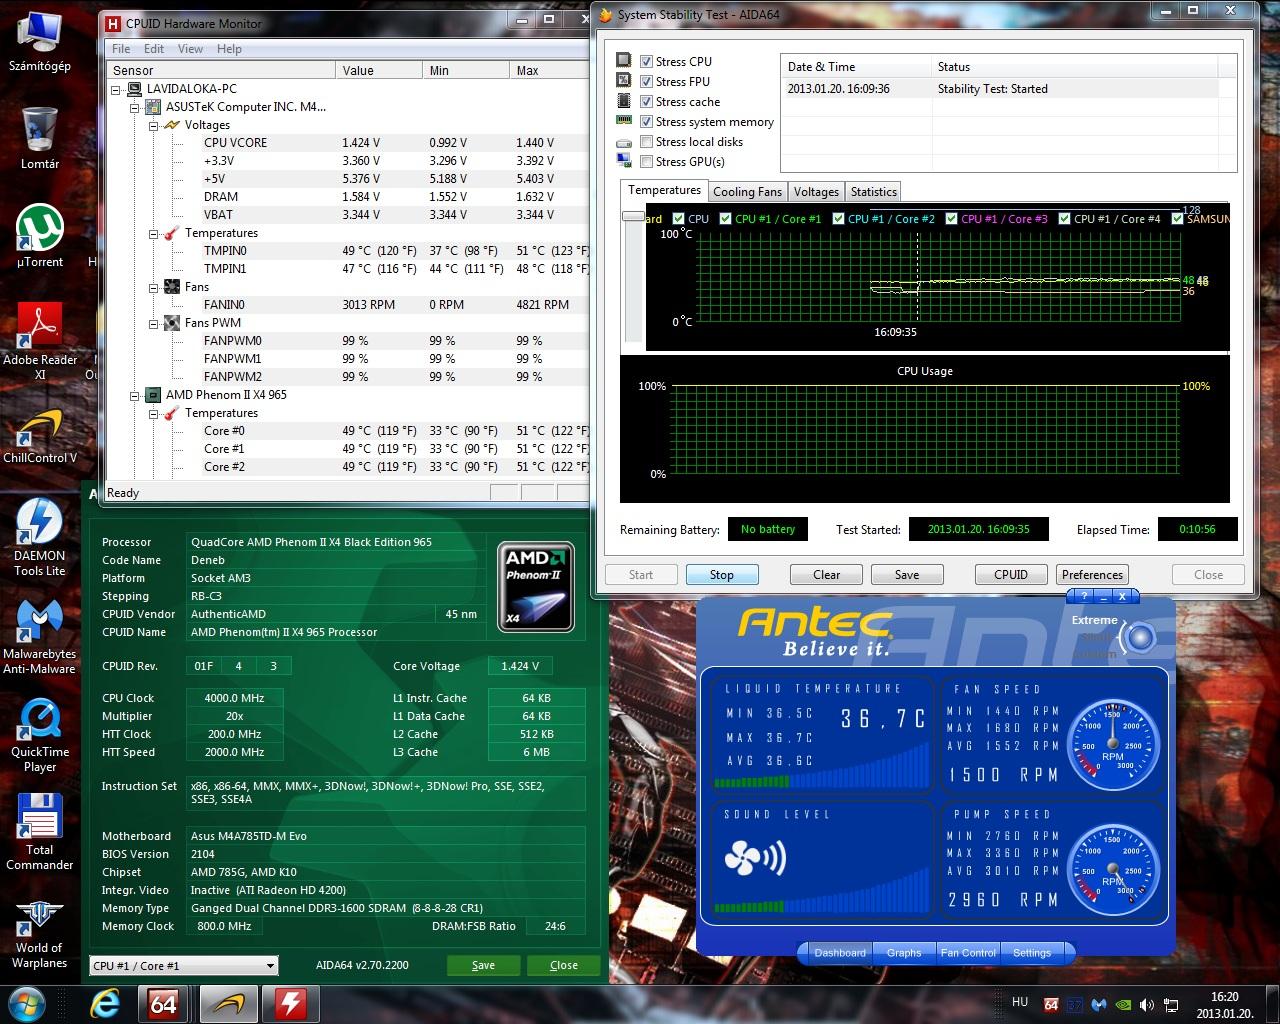Collapse the LAVIDALOKA-PC tree node
Screen dimensions: 1280x1024
coord(117,89)
